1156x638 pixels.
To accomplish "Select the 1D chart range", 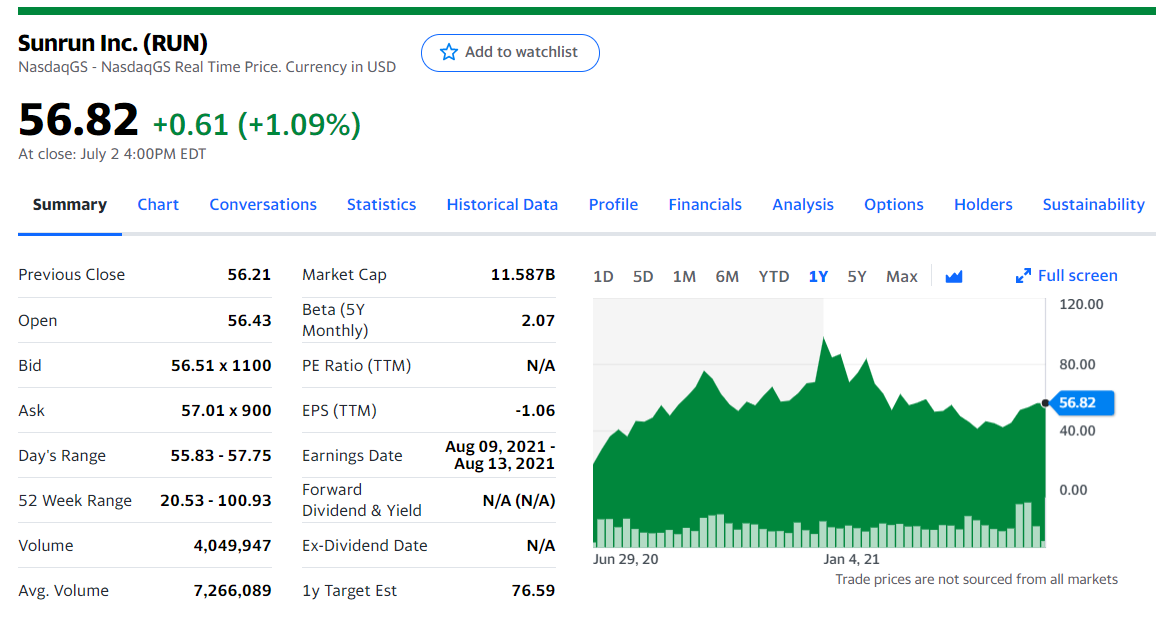I will (603, 276).
